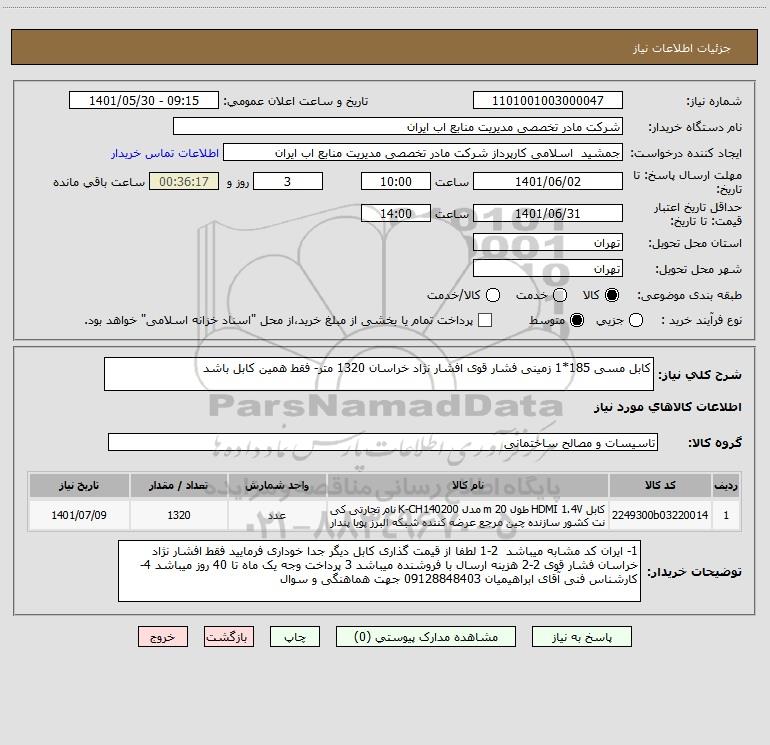Open اطلاعات تماس خریدار link
The image size is (770, 745).
click(165, 153)
